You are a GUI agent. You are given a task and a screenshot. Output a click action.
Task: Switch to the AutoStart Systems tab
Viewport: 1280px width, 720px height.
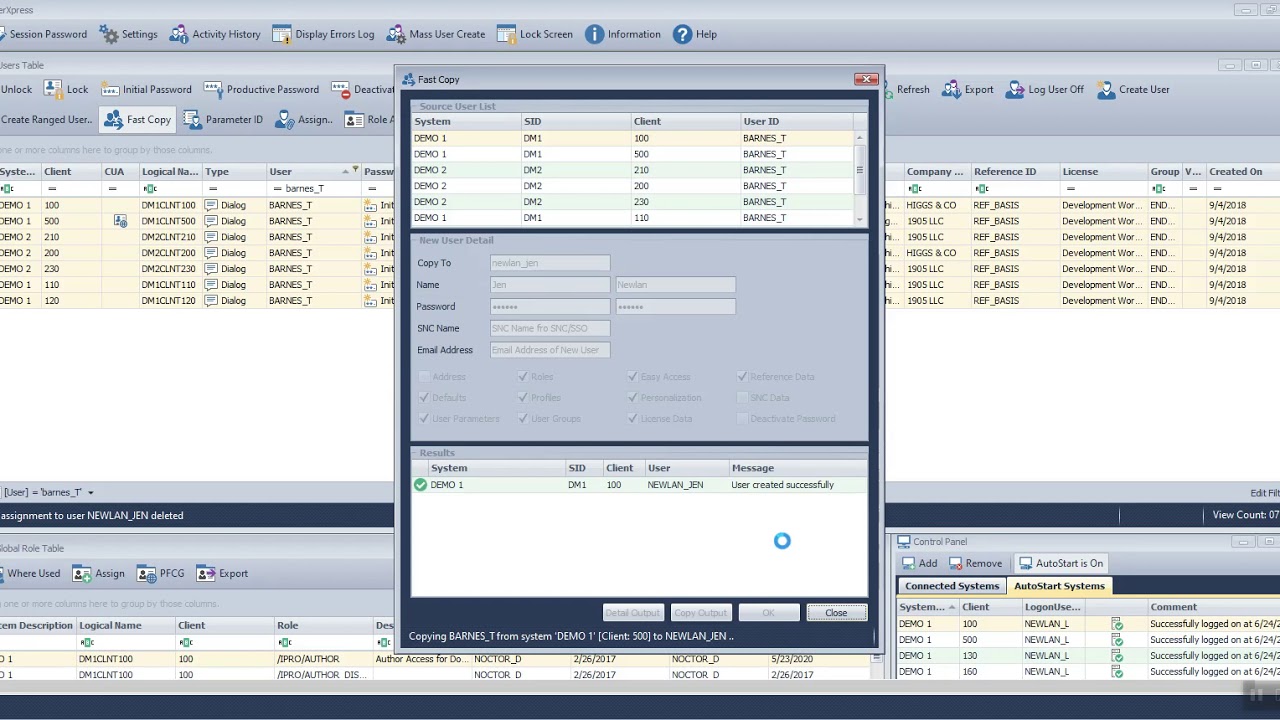click(x=1059, y=586)
